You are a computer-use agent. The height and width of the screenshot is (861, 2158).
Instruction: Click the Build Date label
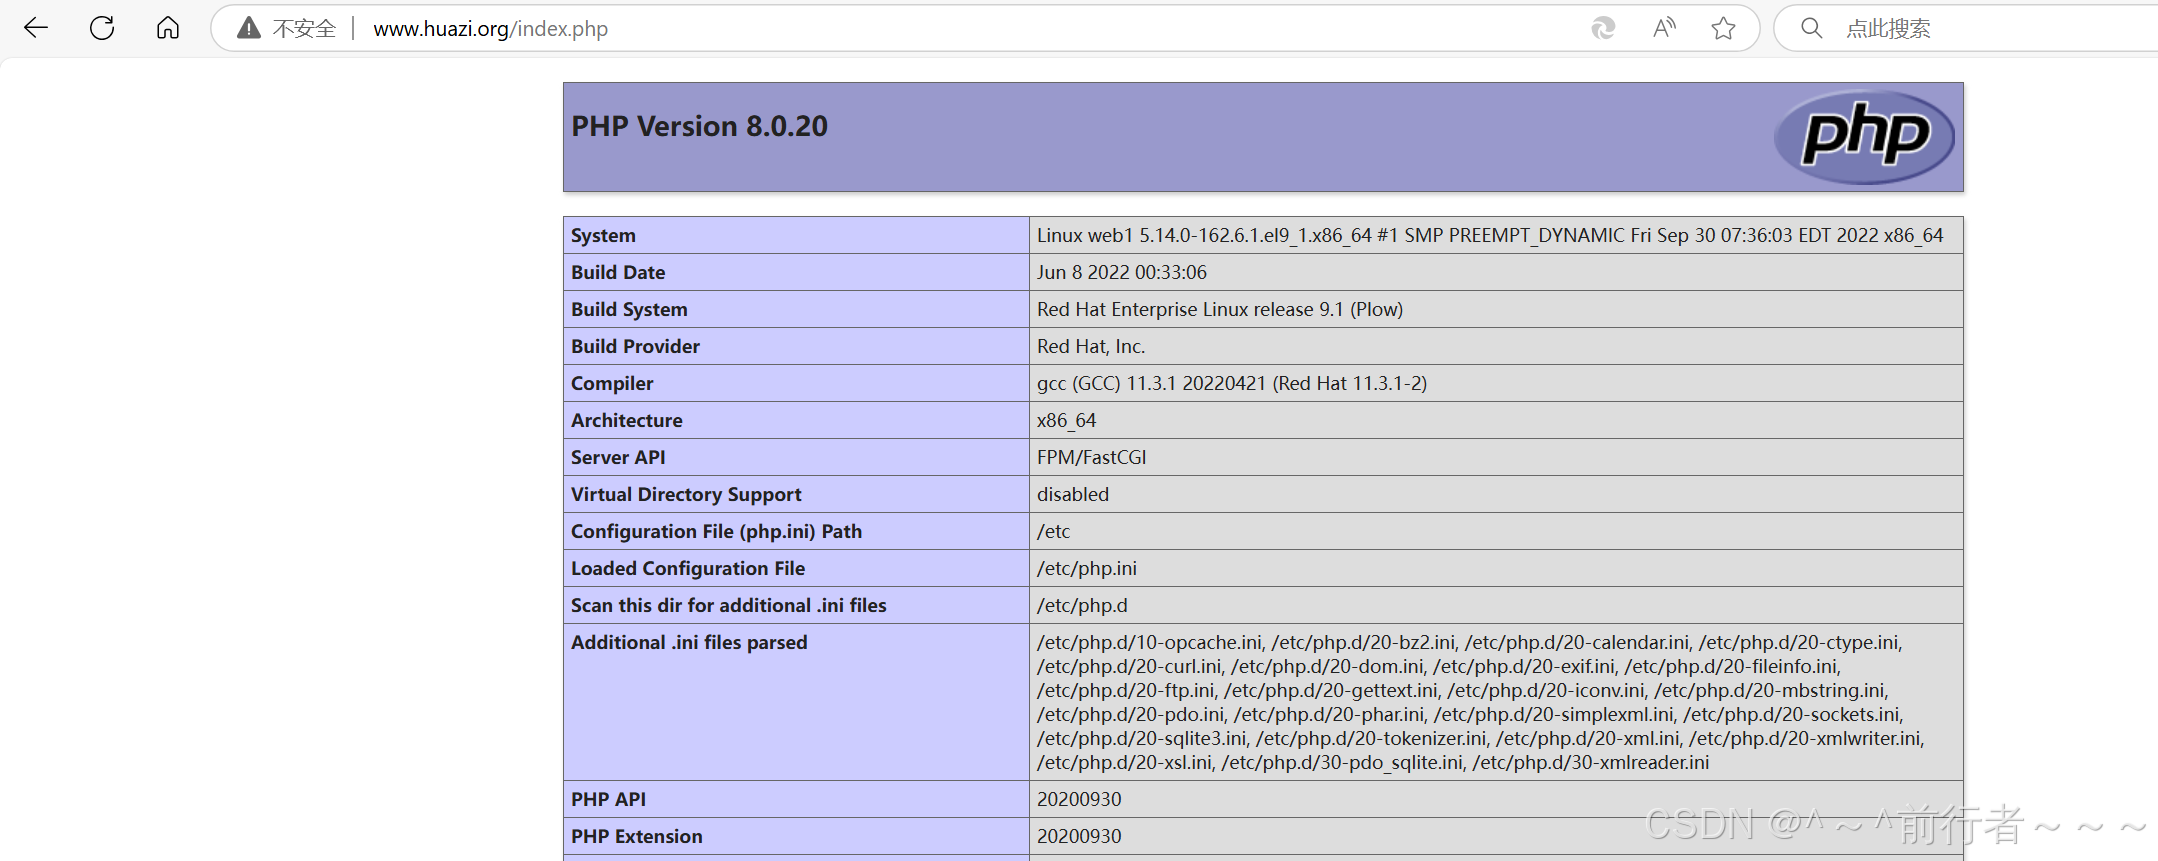point(618,272)
